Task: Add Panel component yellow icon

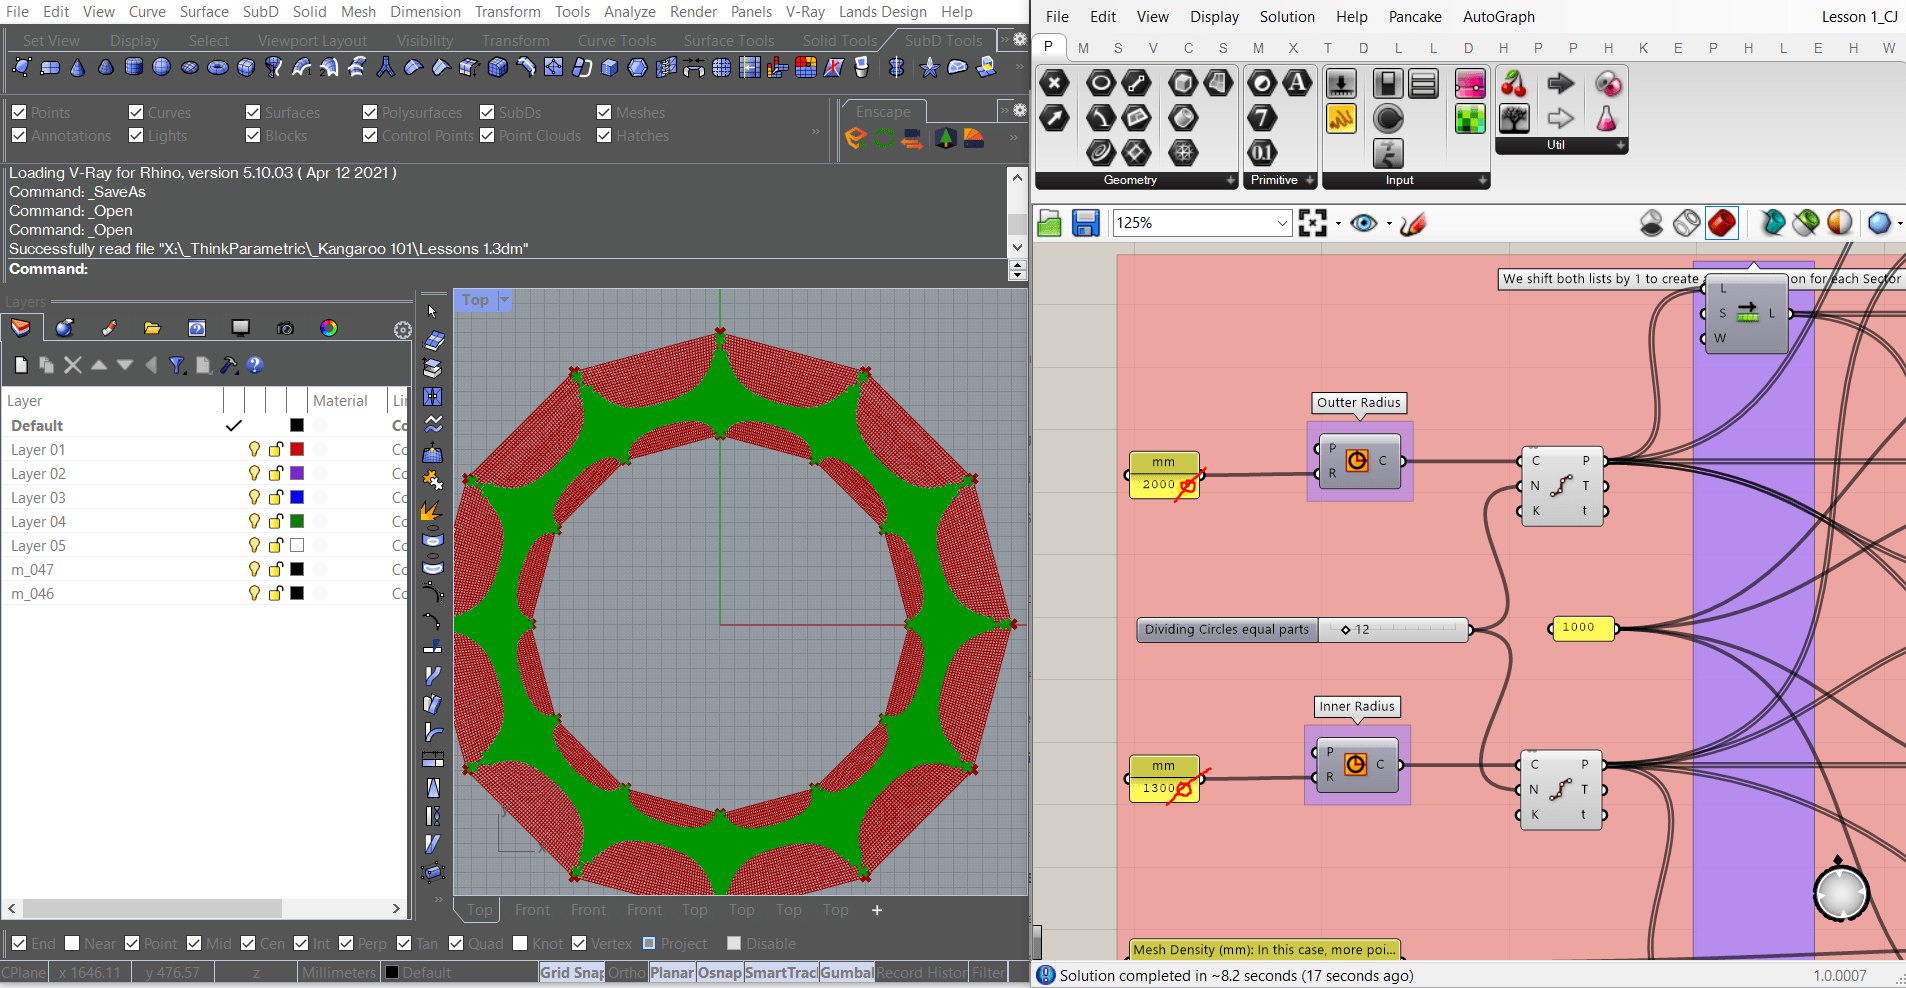Action: pos(1341,119)
